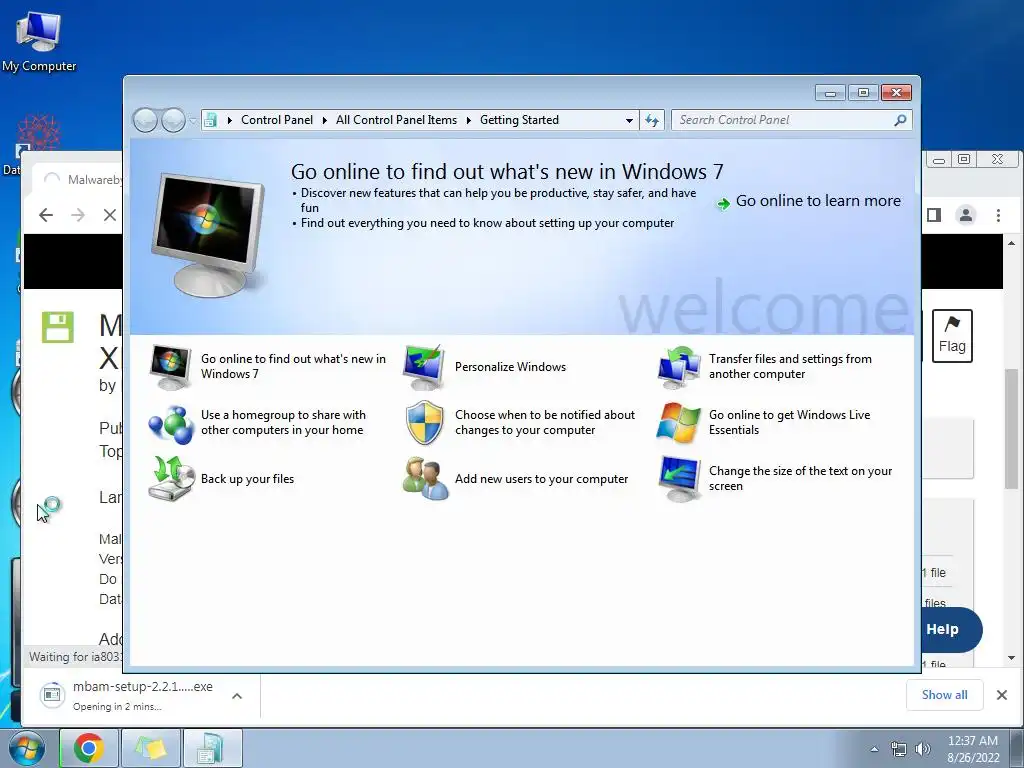
Task: Select the shield icon for notification settings
Action: (424, 423)
